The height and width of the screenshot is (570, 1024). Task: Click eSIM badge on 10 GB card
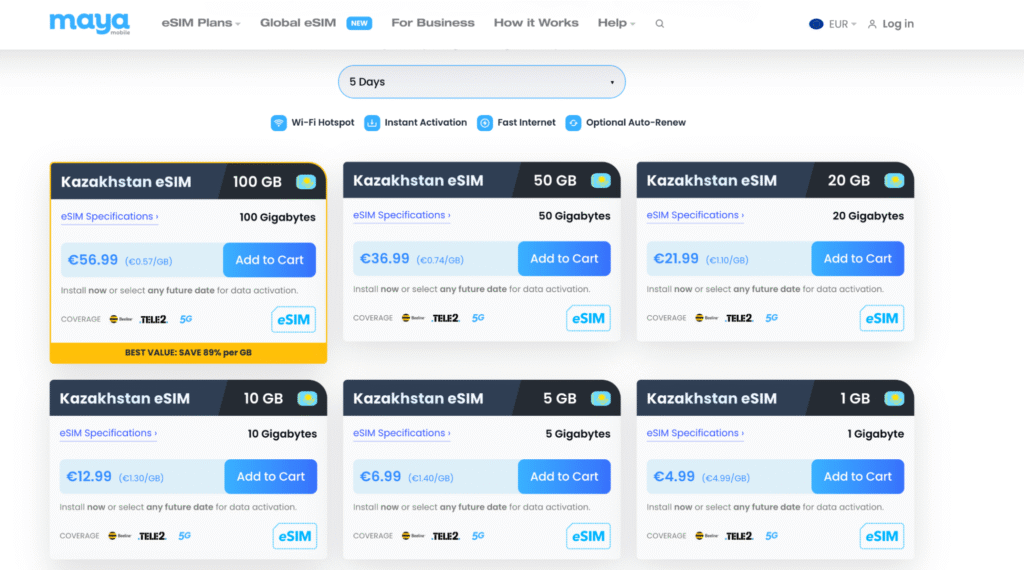pyautogui.click(x=295, y=536)
